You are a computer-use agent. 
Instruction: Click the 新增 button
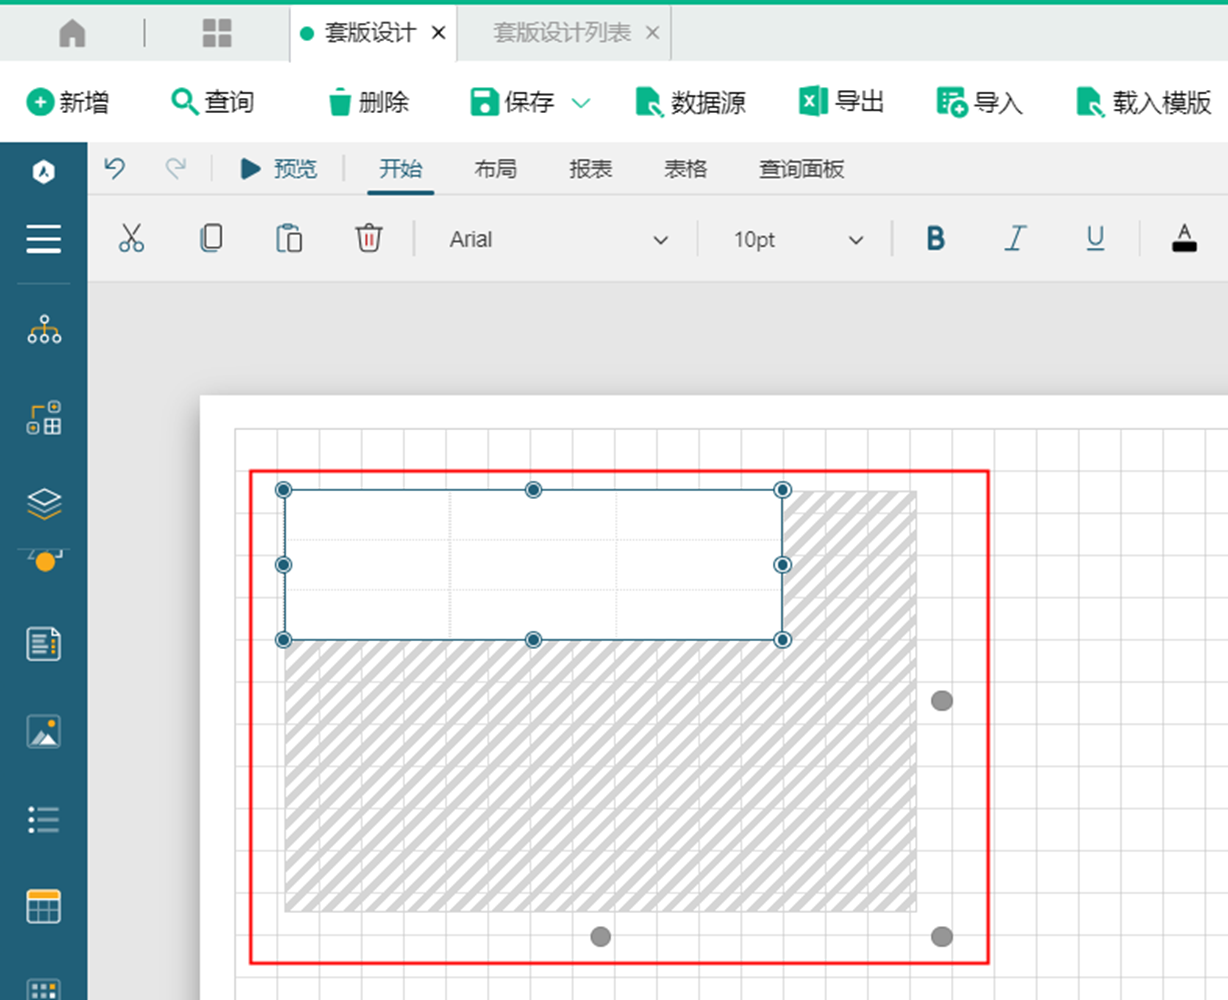68,102
